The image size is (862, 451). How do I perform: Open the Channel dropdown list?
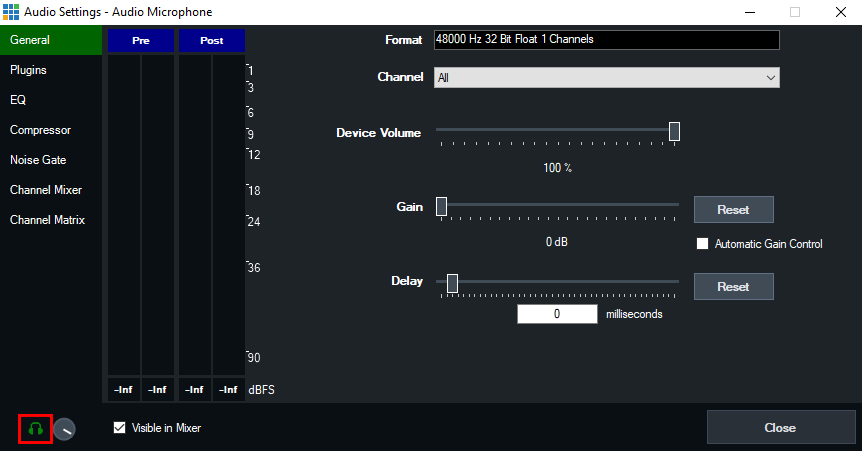pyautogui.click(x=606, y=78)
